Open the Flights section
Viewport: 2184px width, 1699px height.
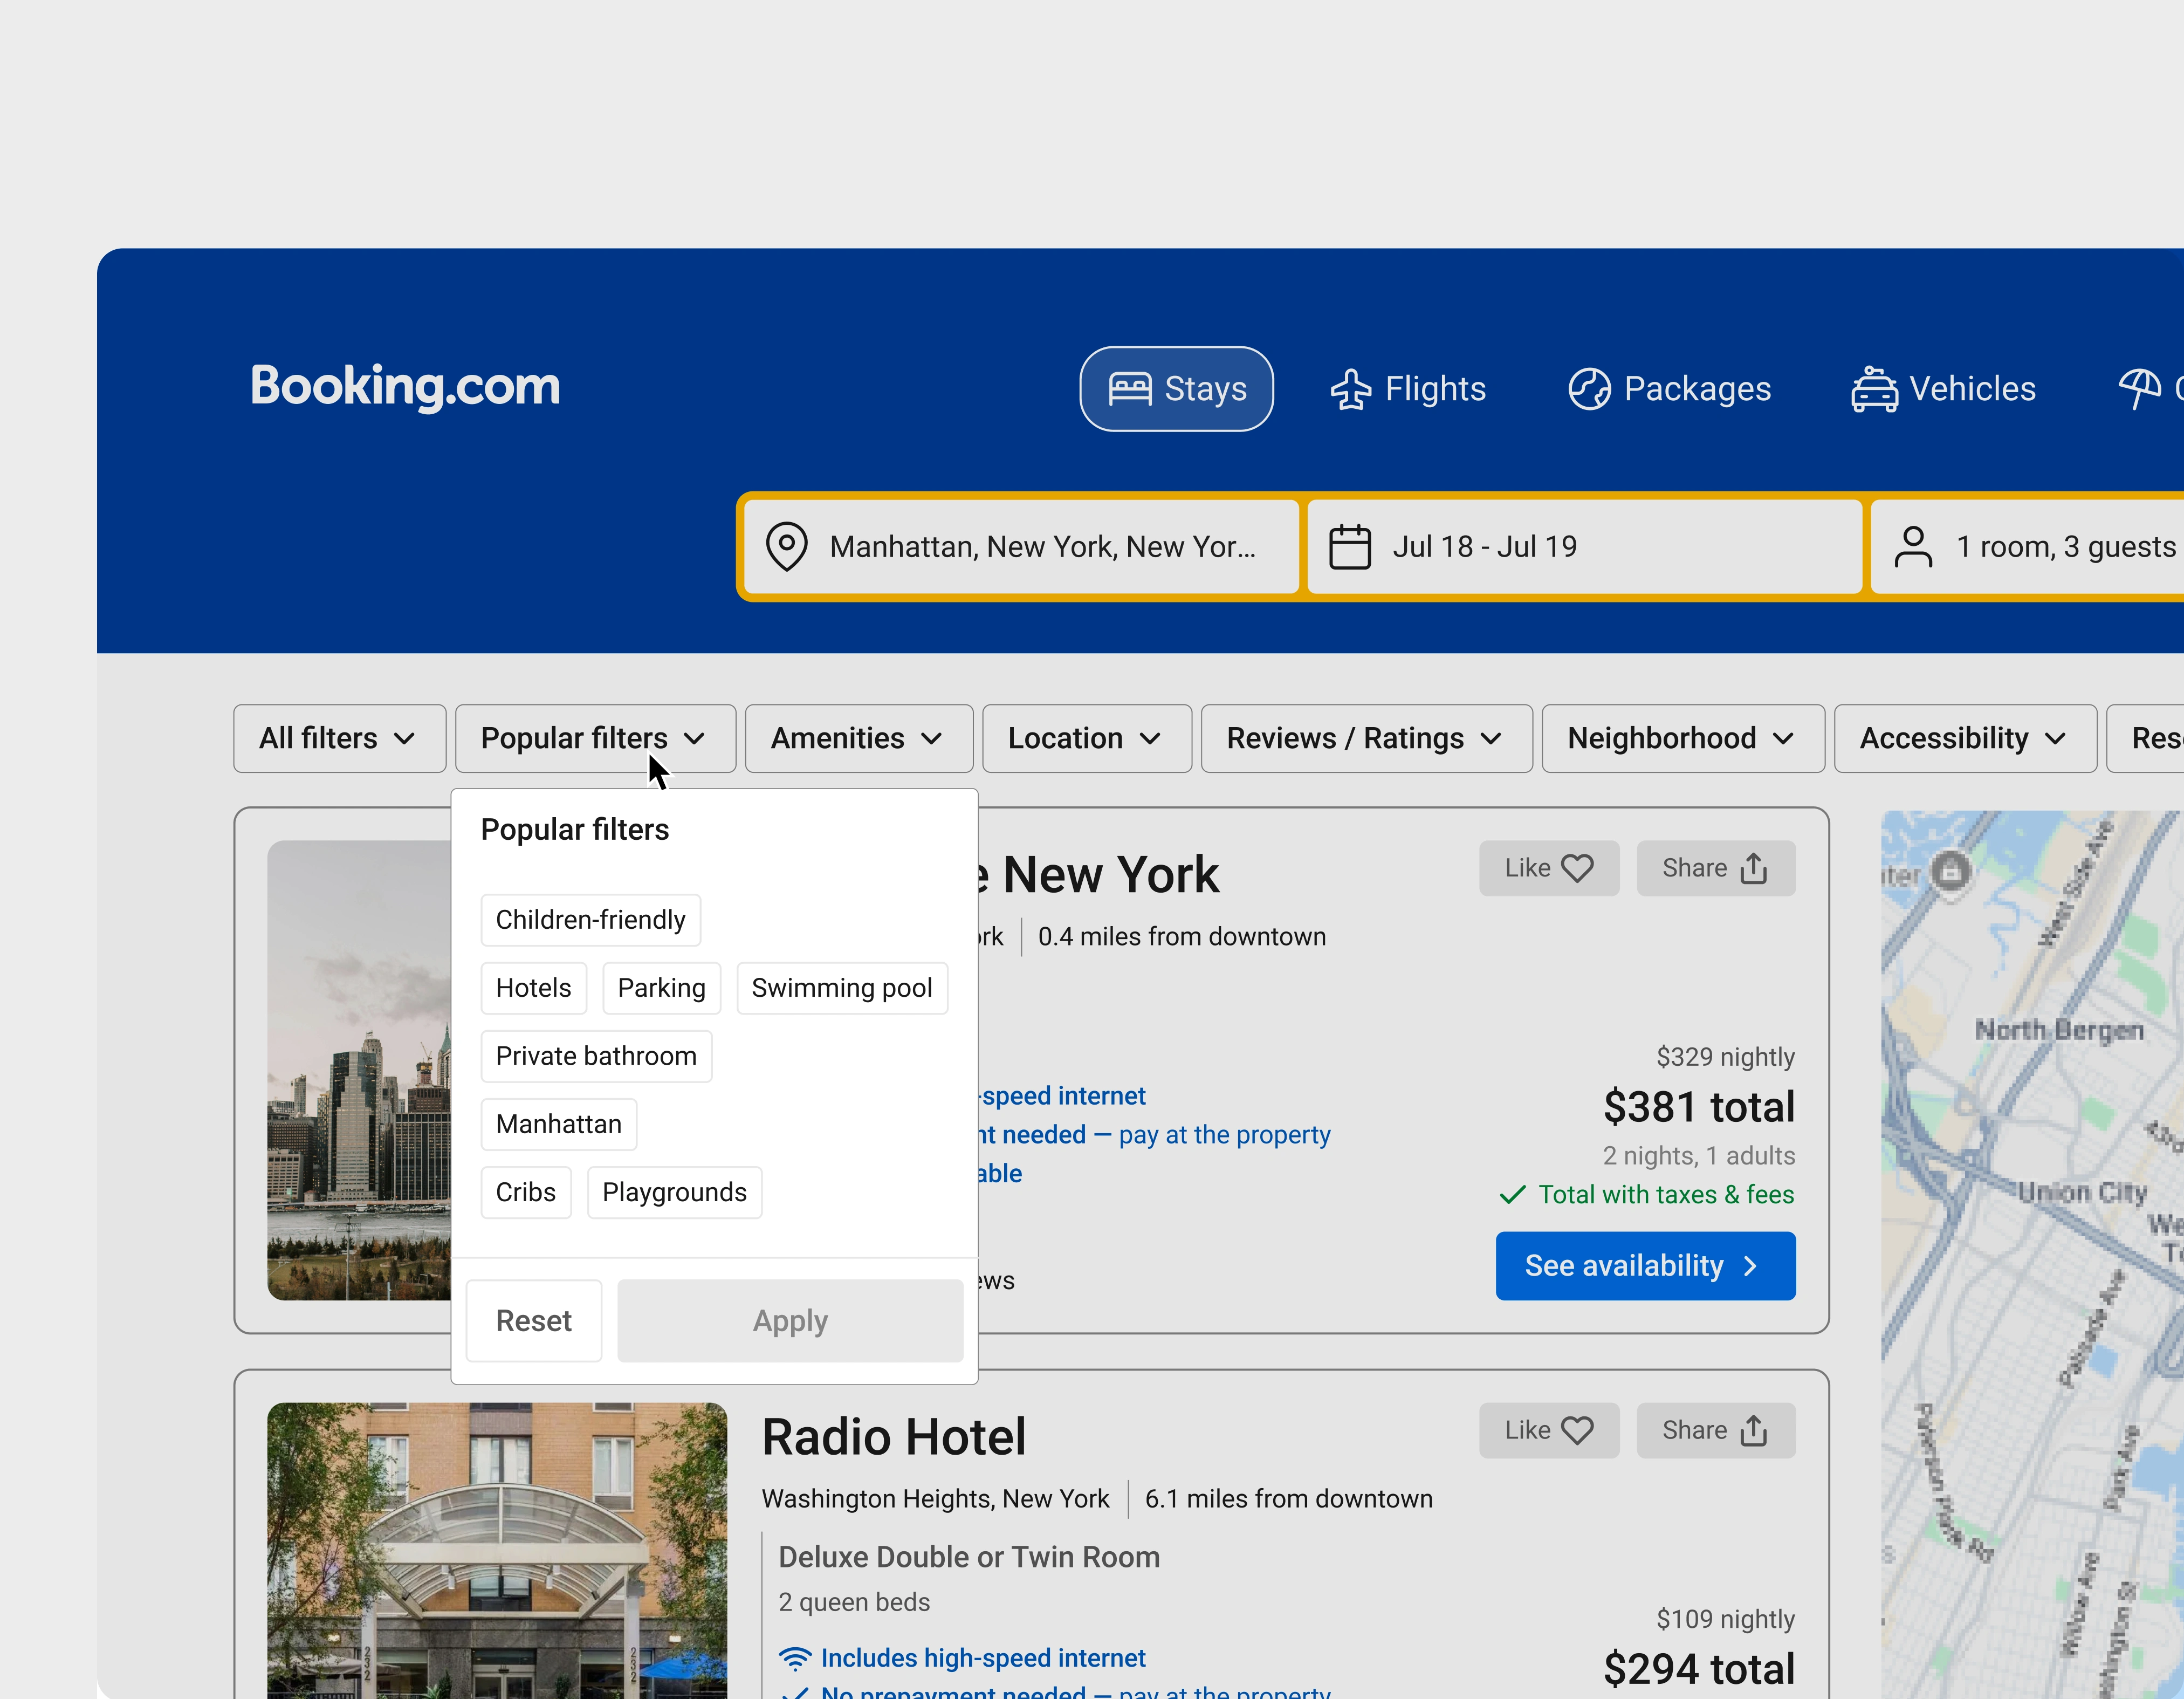click(1408, 389)
